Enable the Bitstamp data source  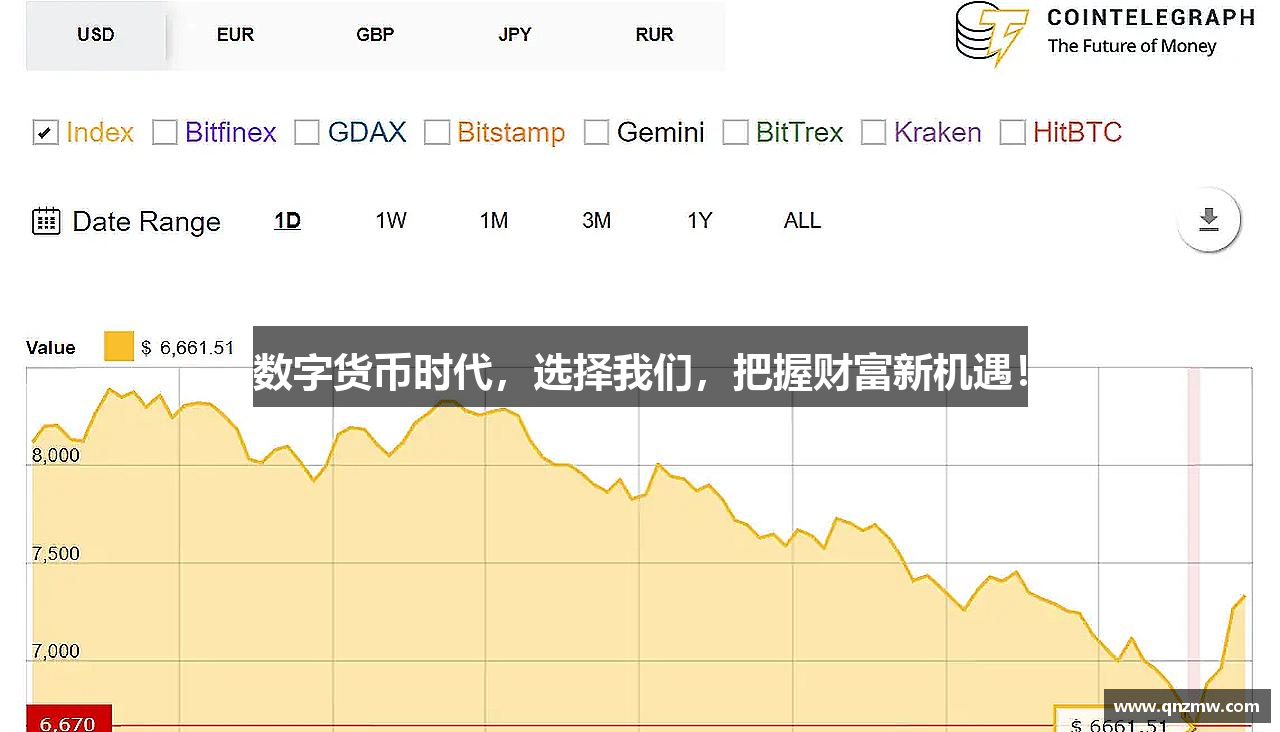[x=437, y=131]
